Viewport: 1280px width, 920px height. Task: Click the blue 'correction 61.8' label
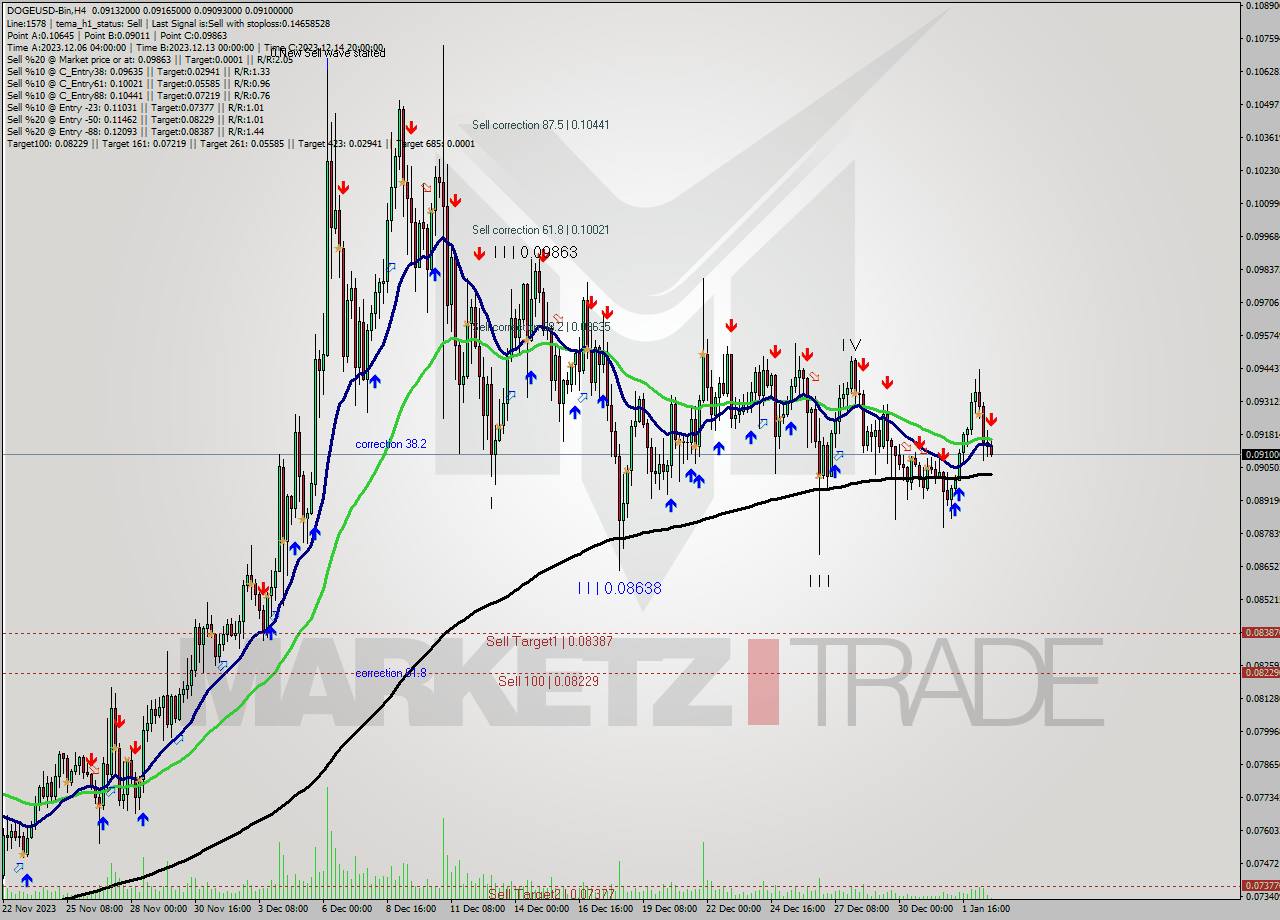click(x=391, y=673)
